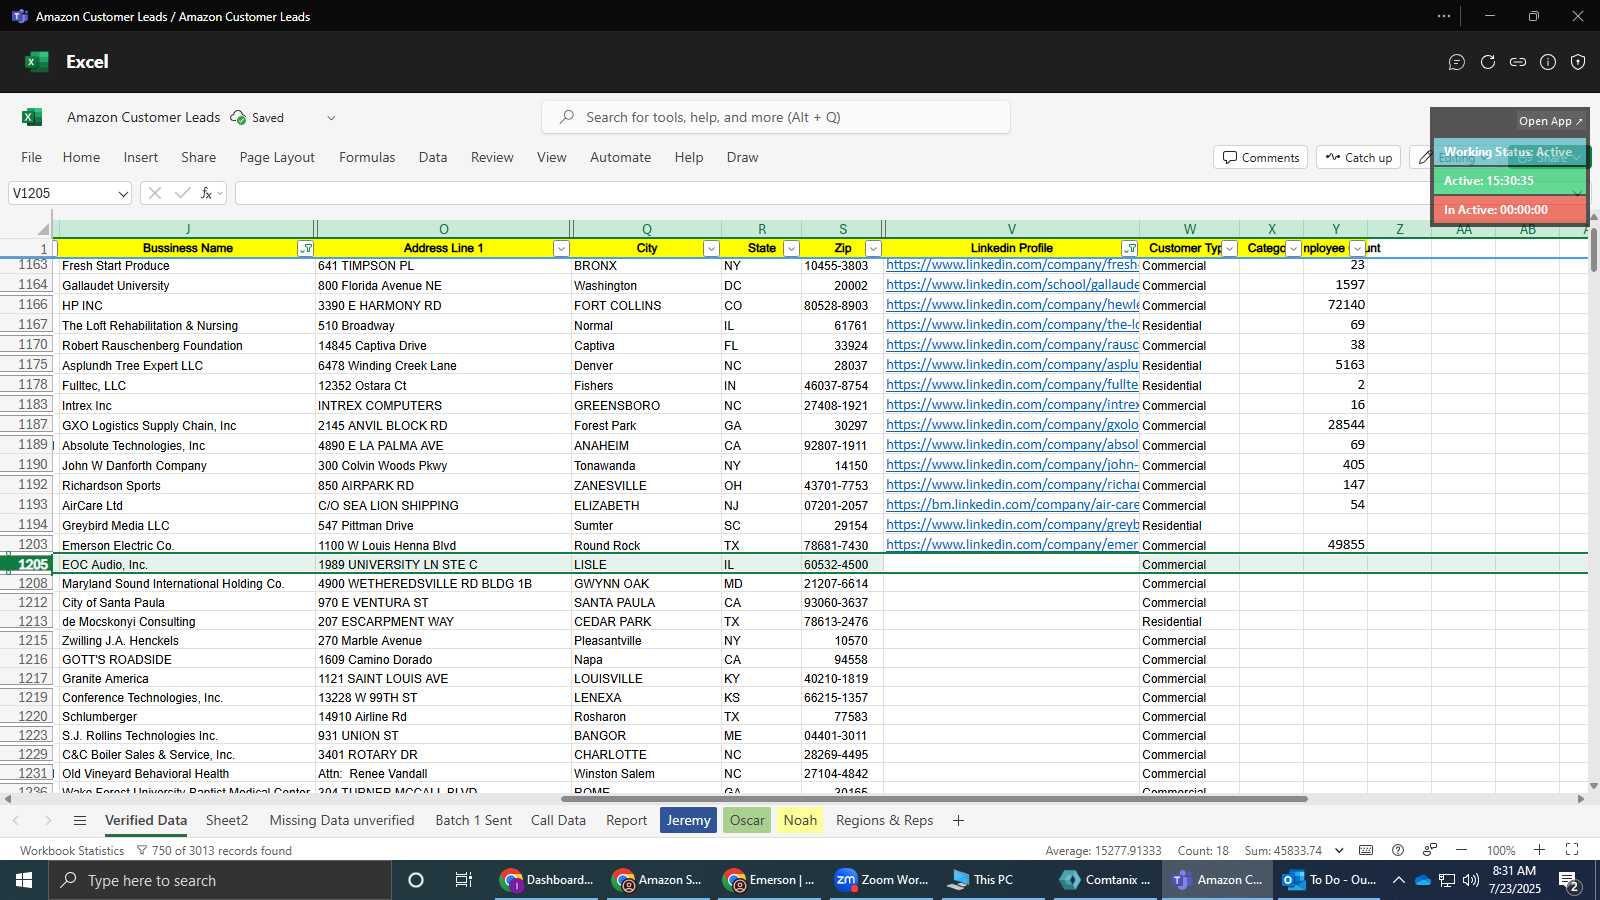Open the about info icon in header

click(x=1548, y=62)
